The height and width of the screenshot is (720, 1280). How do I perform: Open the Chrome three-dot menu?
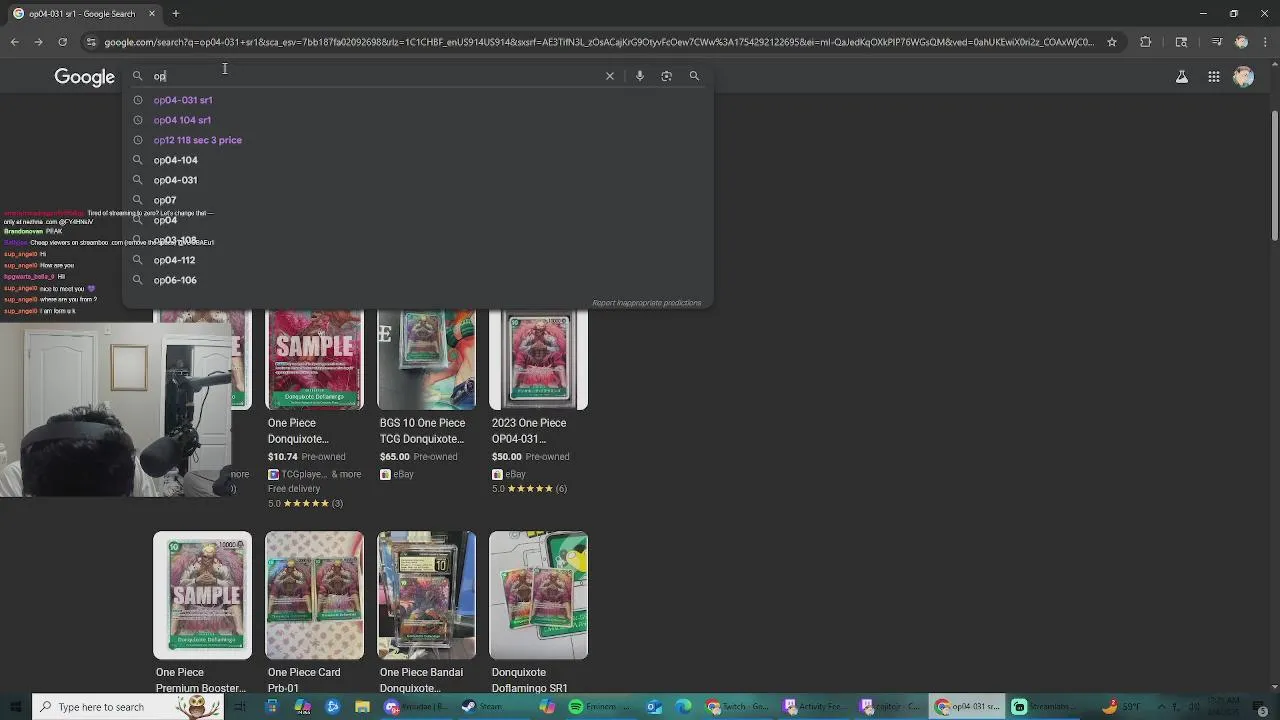1265,42
